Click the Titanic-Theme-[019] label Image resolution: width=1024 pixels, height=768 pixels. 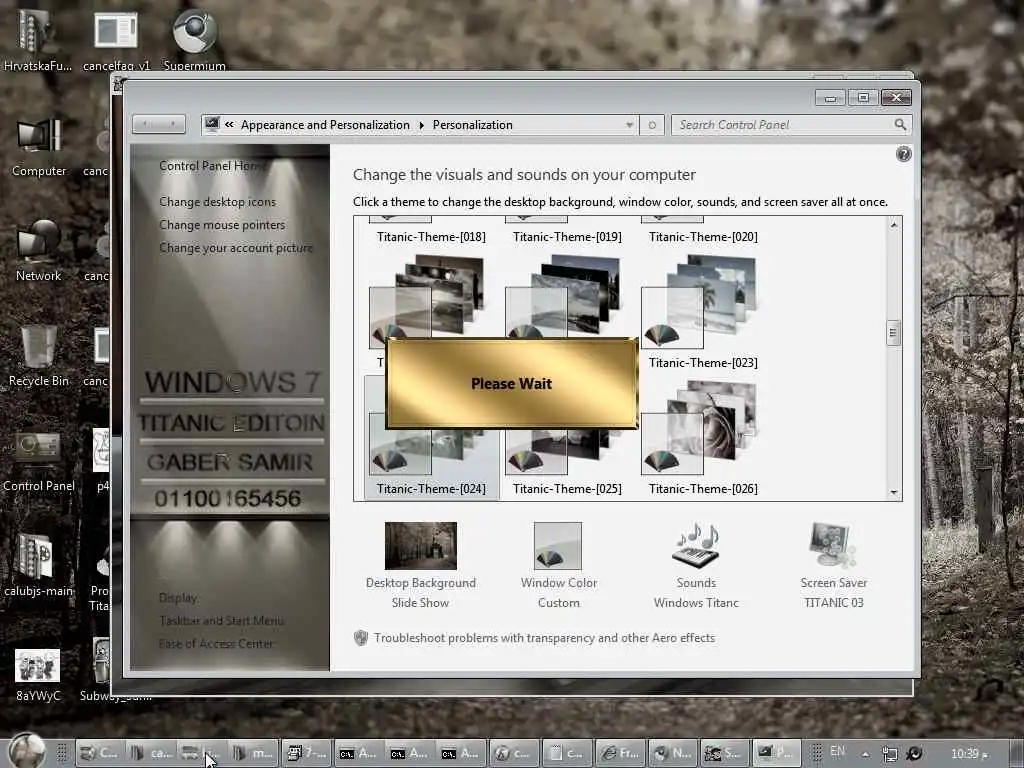(567, 236)
